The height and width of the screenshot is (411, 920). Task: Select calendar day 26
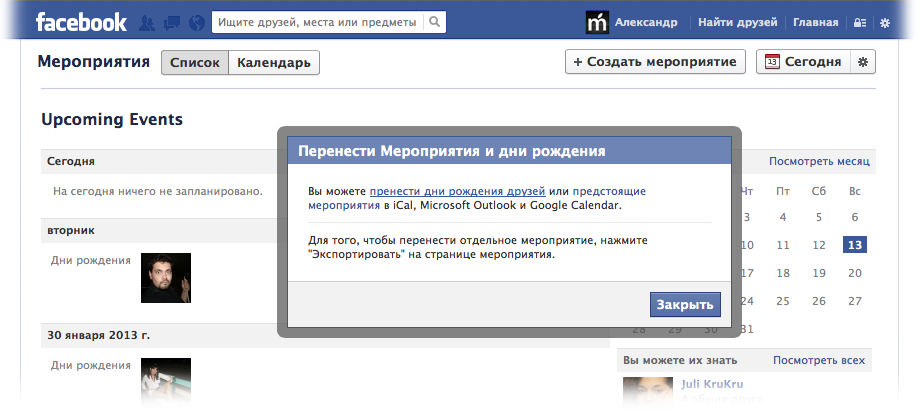(x=818, y=301)
